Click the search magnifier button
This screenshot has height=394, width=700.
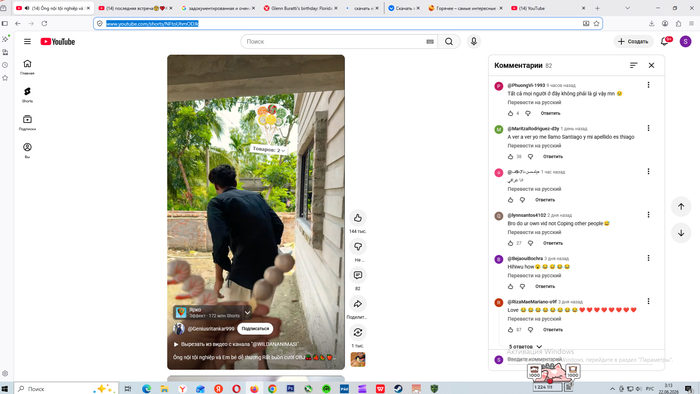pos(449,41)
